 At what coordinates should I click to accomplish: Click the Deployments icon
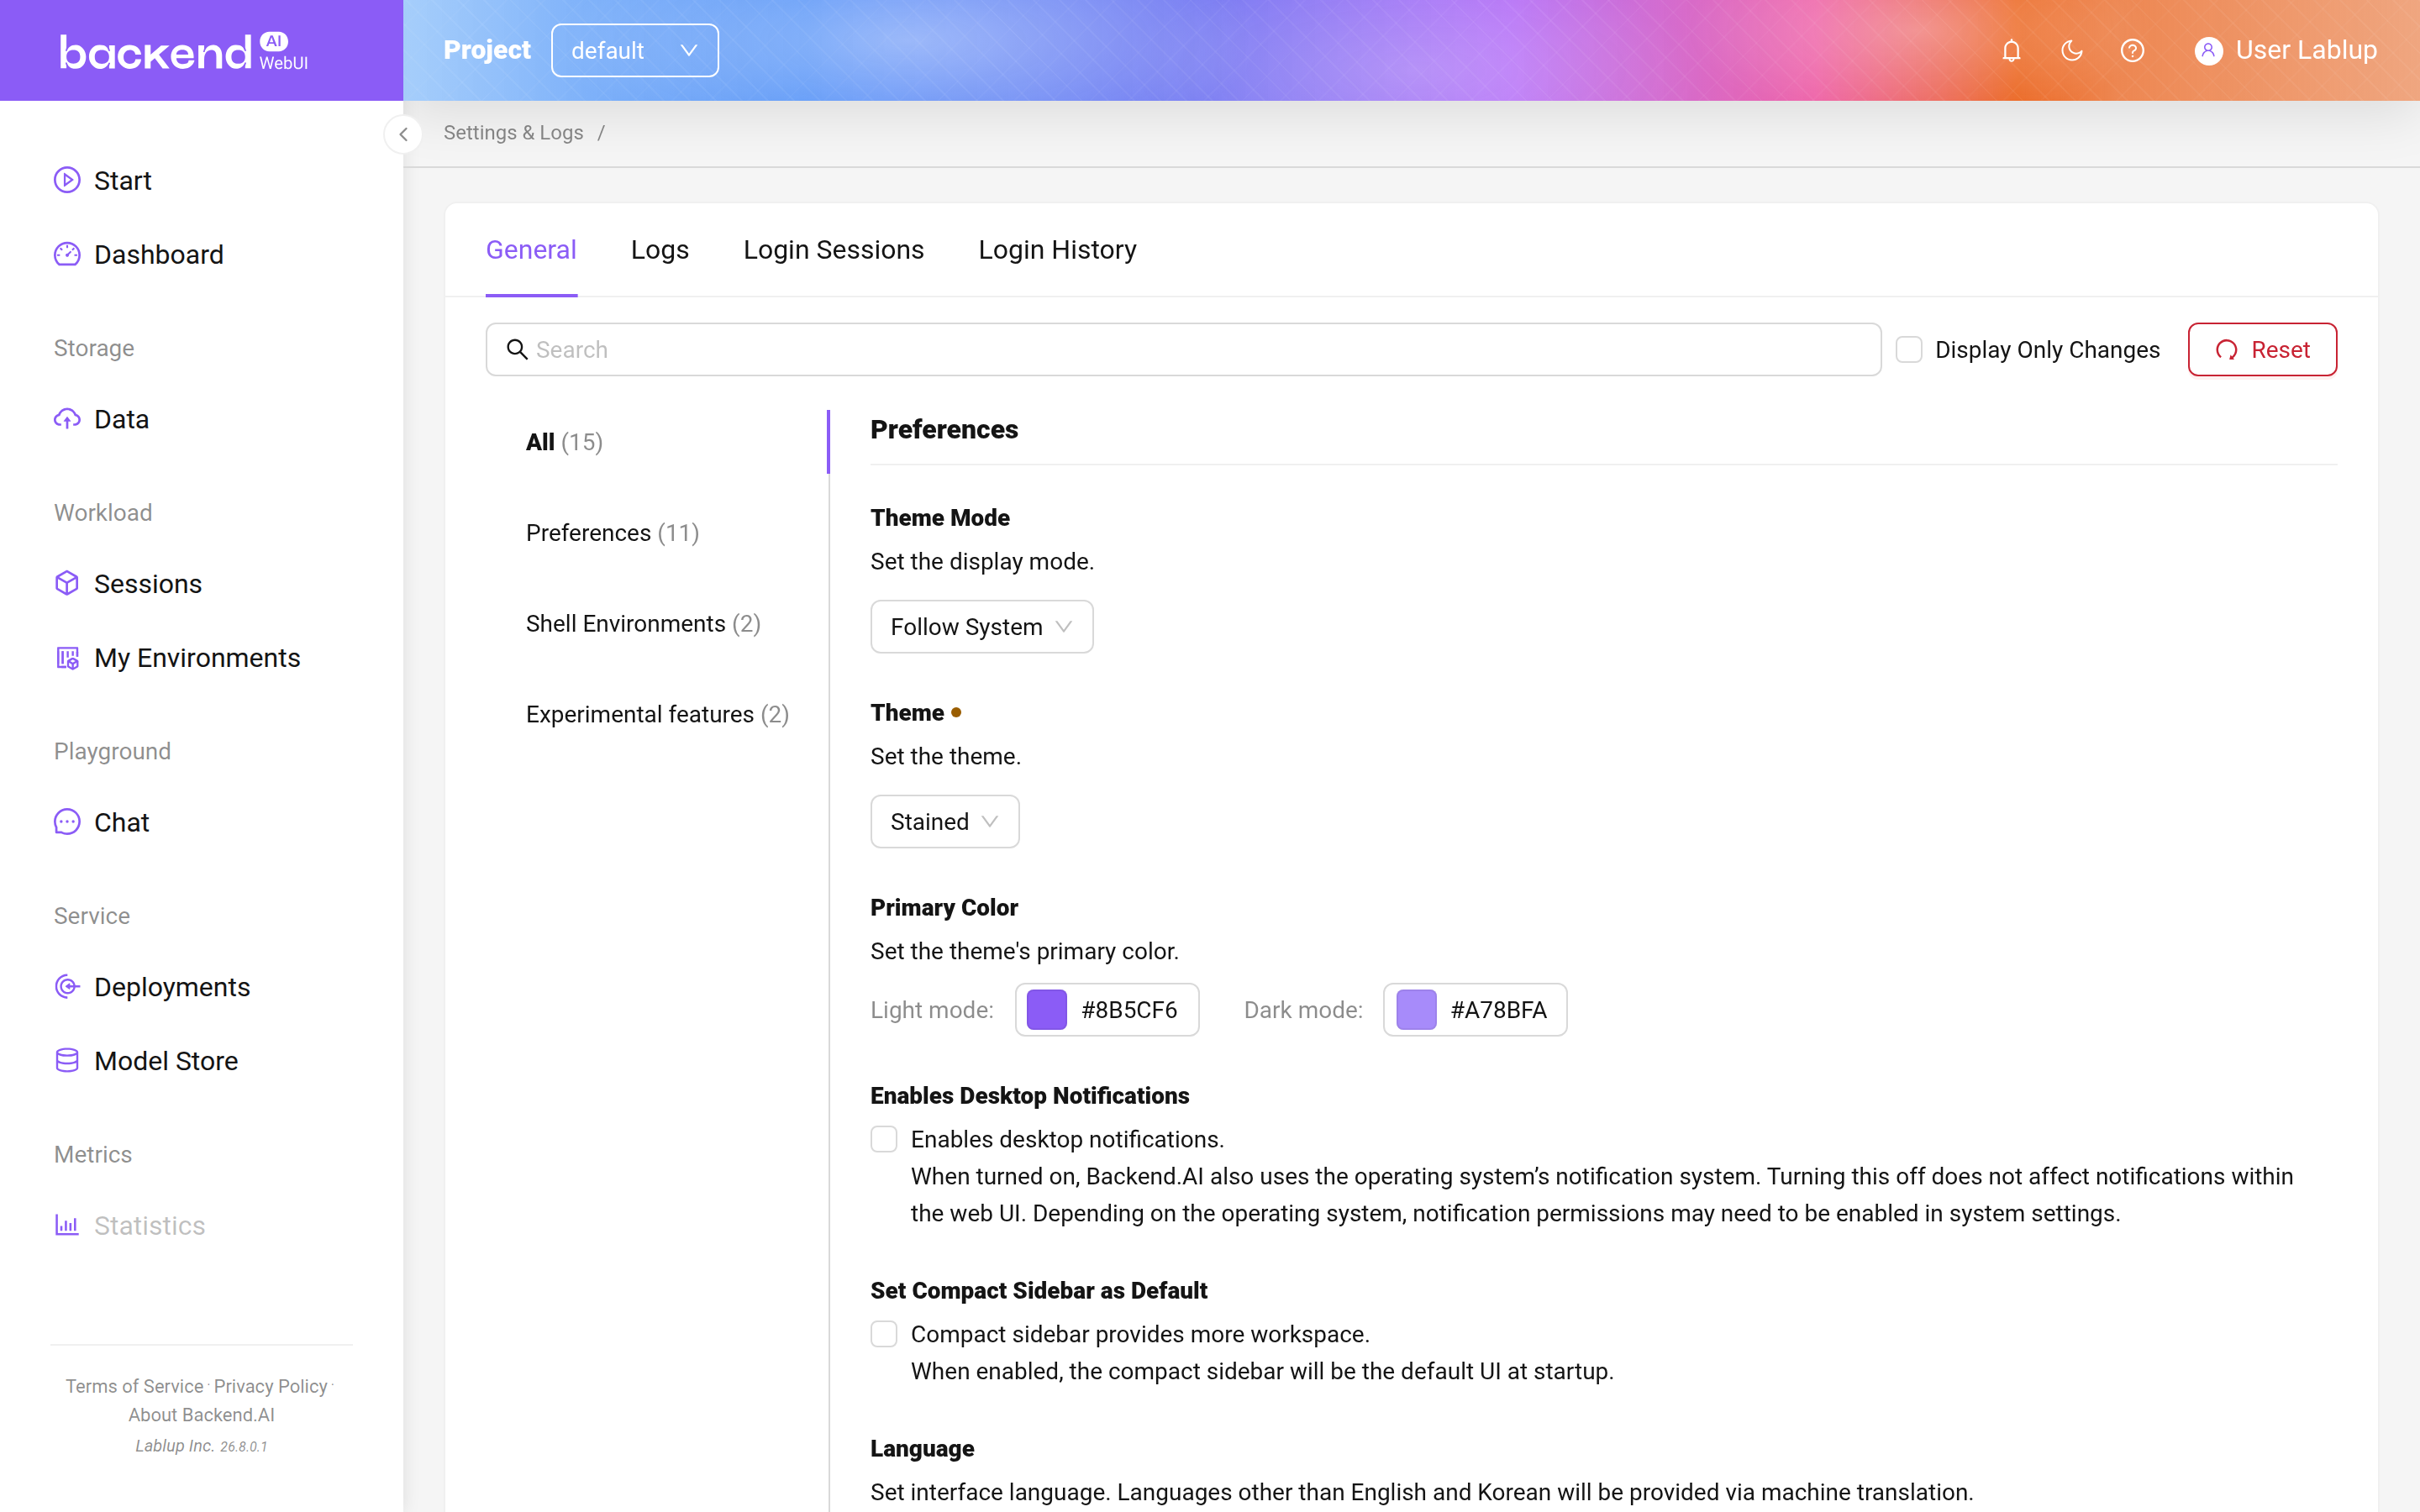(67, 986)
